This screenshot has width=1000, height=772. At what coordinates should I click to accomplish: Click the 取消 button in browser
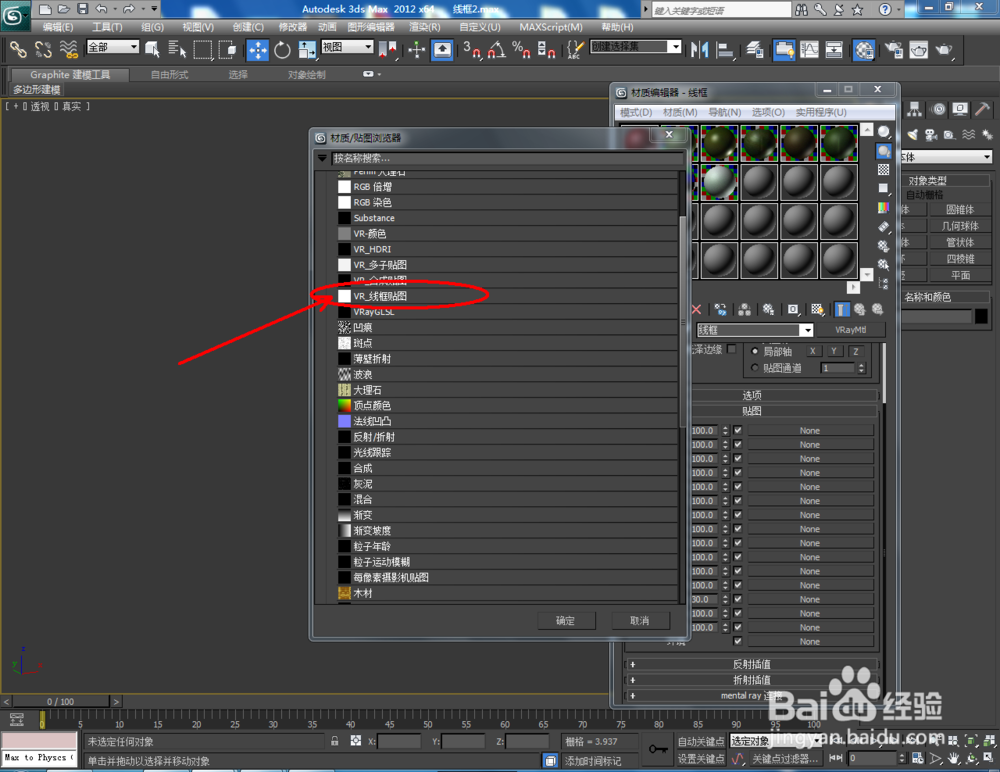coord(640,620)
